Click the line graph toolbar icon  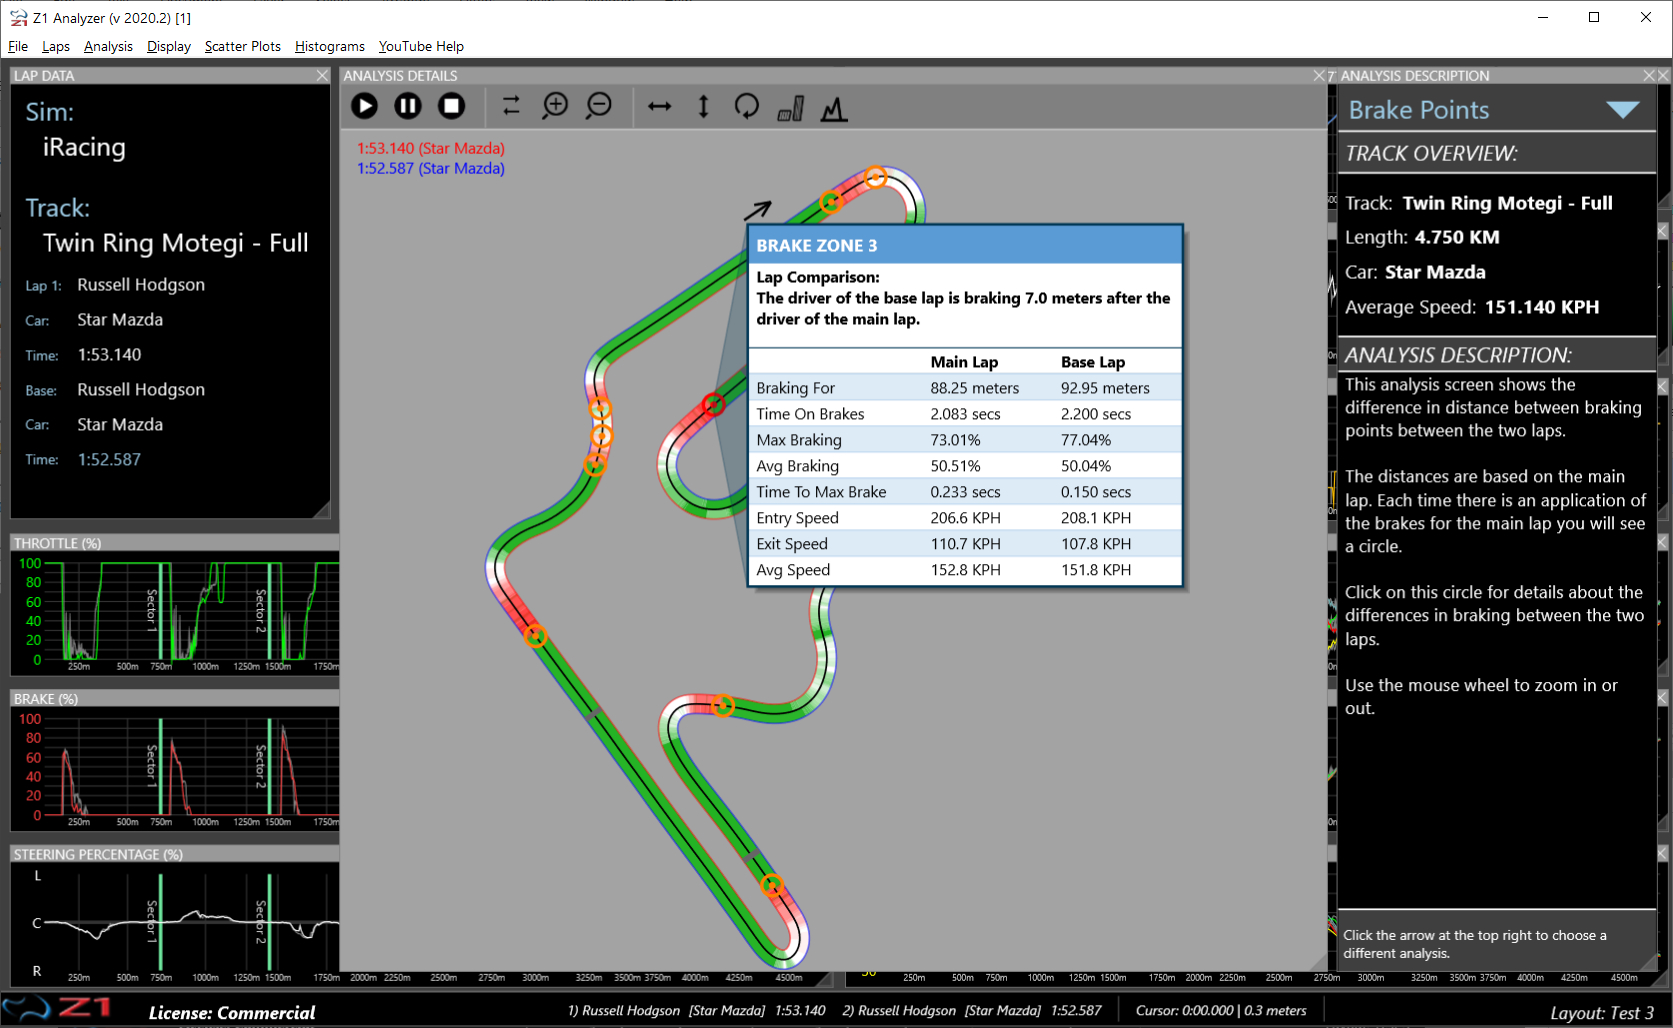[834, 108]
